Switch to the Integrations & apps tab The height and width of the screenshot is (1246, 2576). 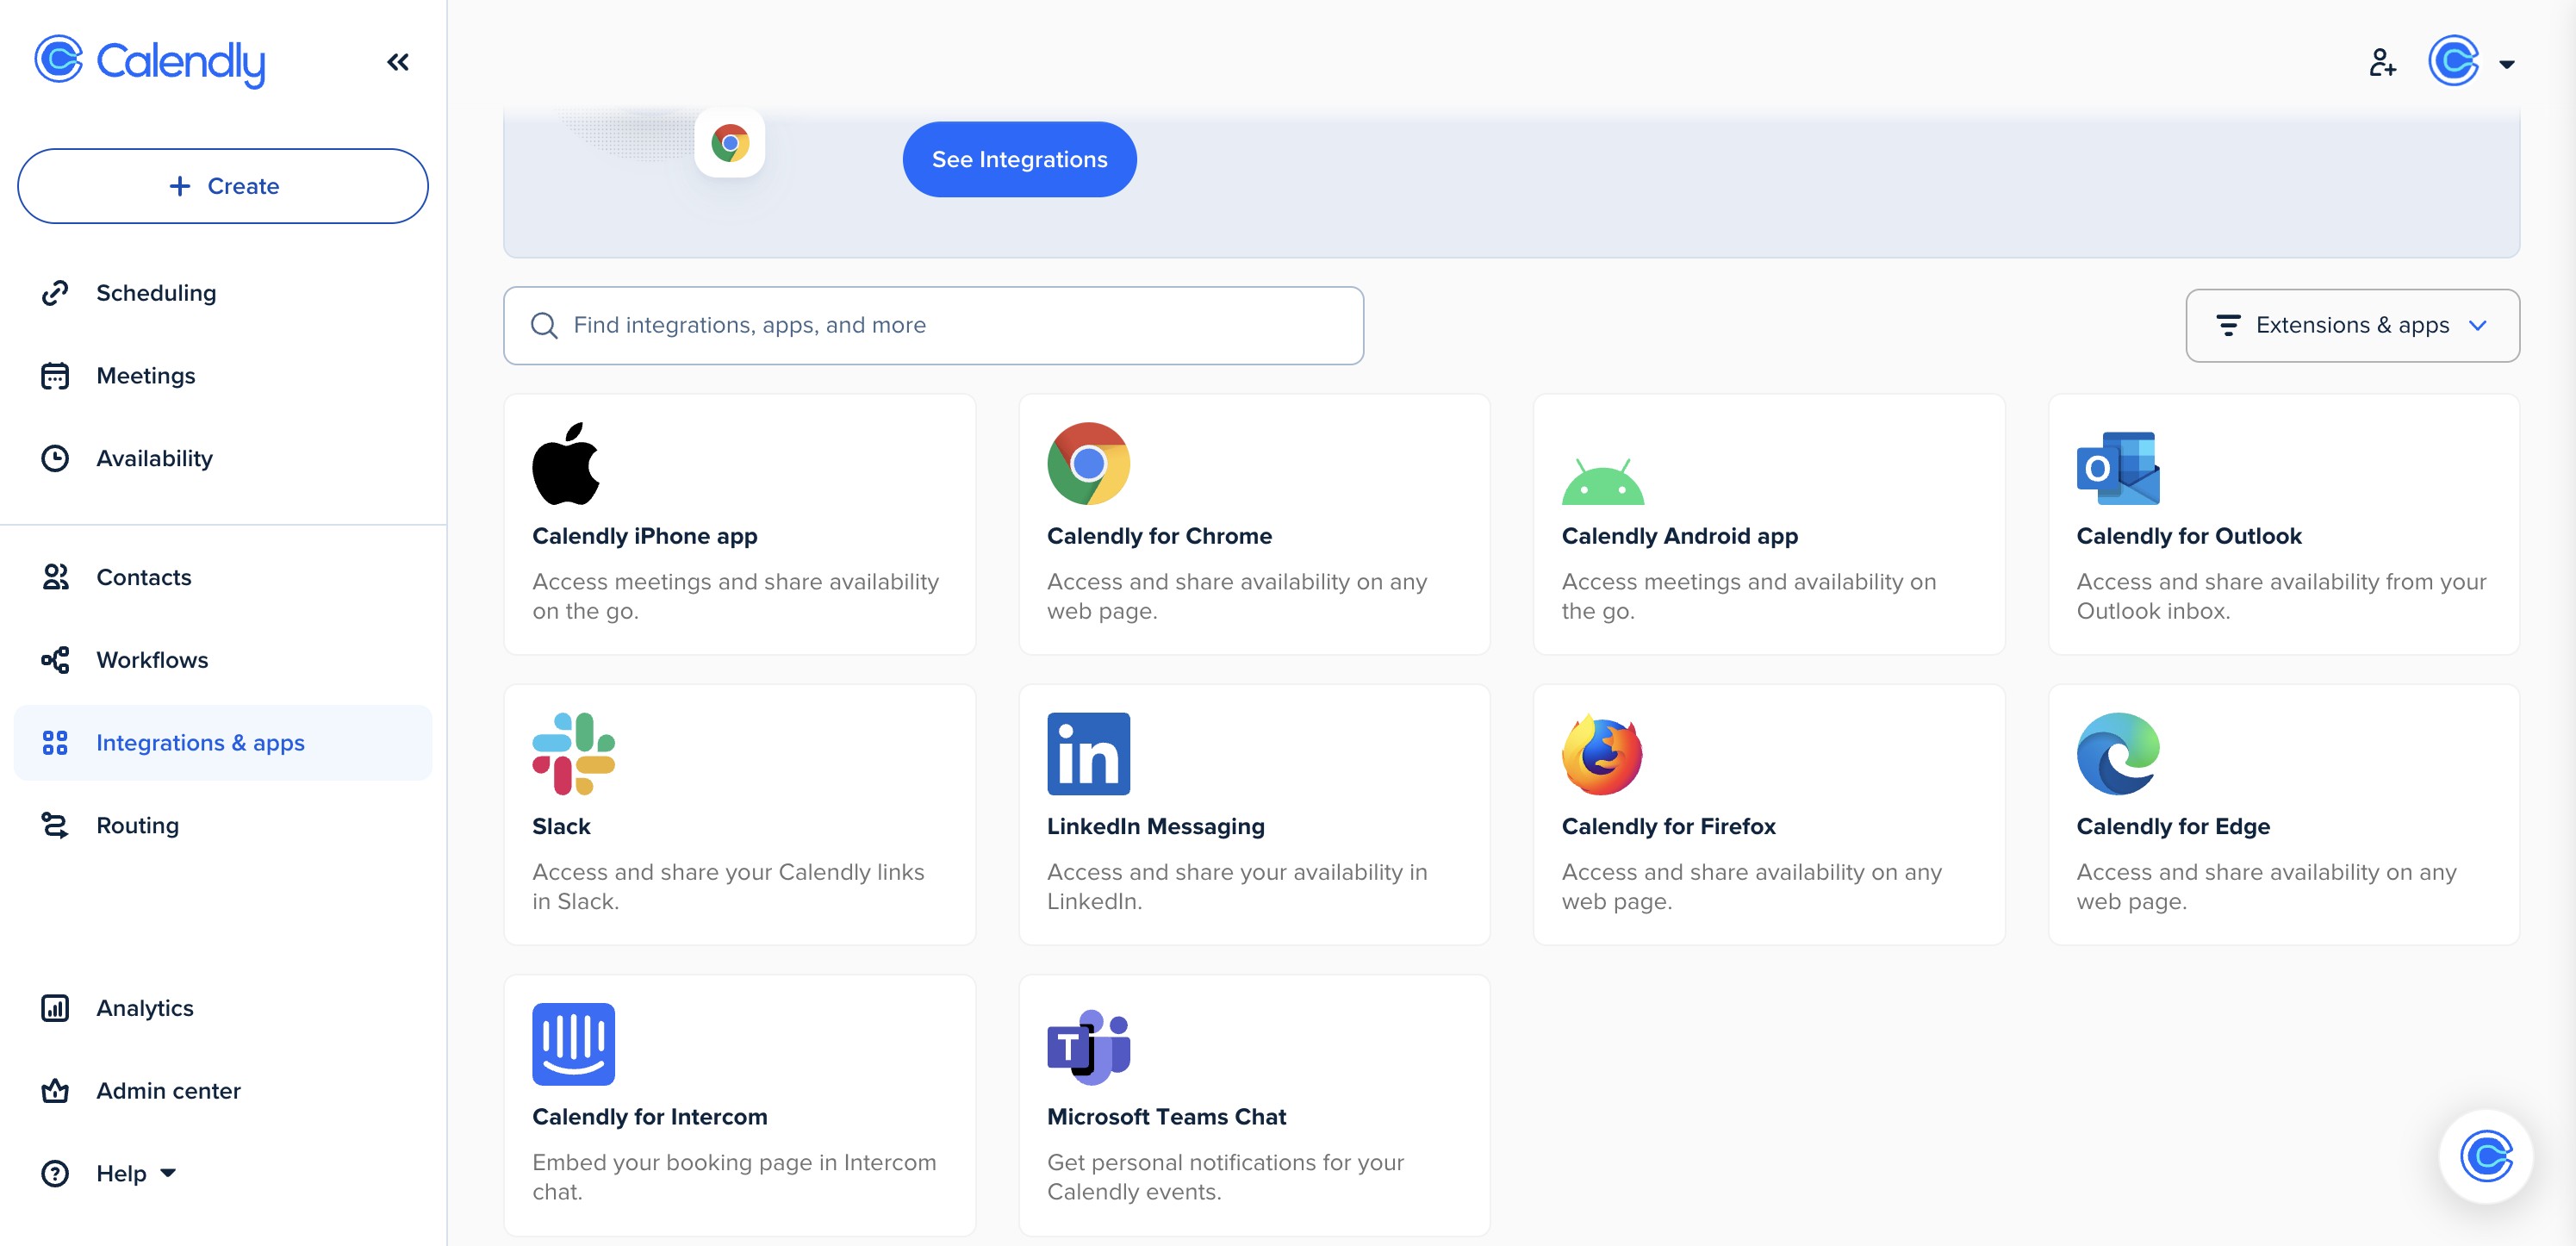click(x=200, y=742)
